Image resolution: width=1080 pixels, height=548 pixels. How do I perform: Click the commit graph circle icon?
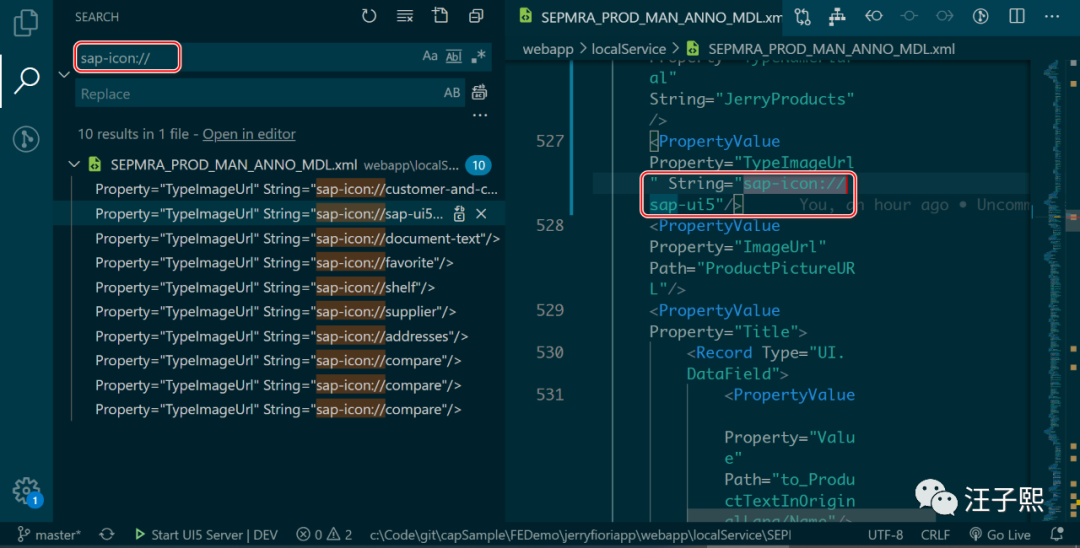[981, 17]
